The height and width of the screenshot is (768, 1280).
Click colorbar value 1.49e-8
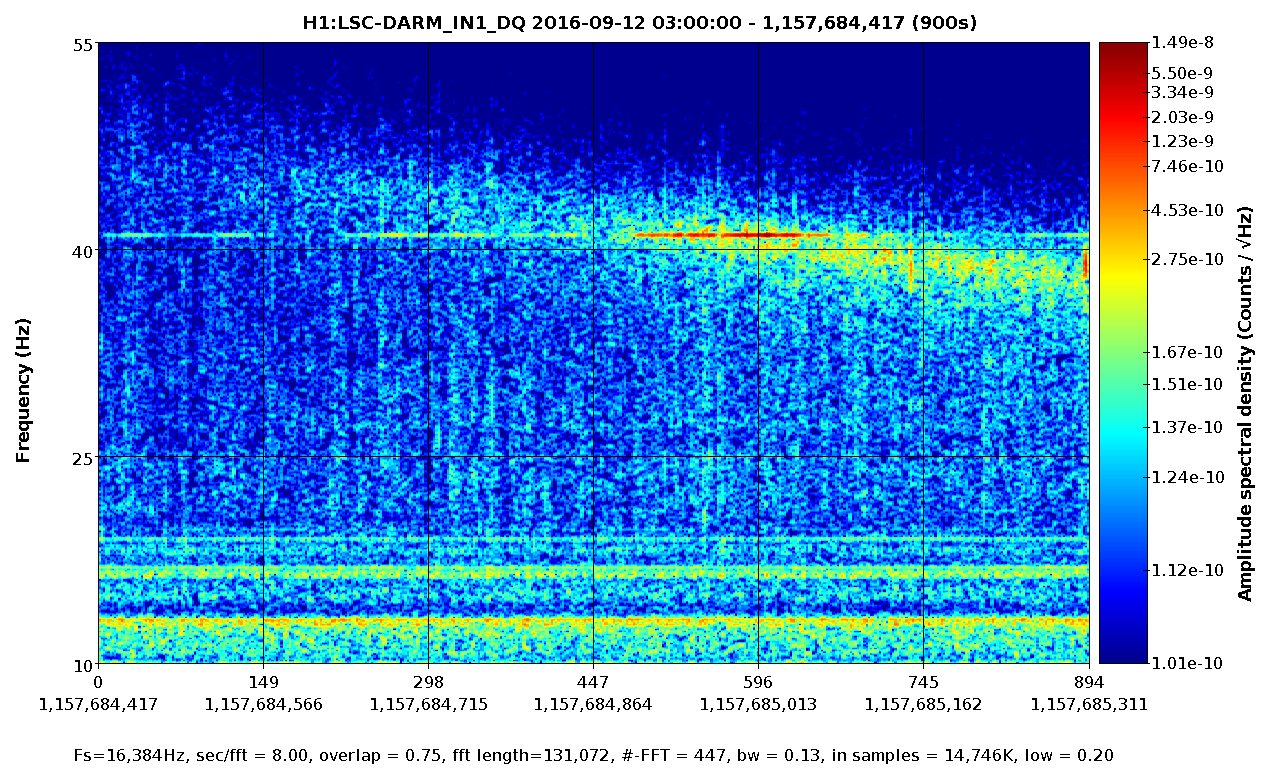click(x=1181, y=43)
